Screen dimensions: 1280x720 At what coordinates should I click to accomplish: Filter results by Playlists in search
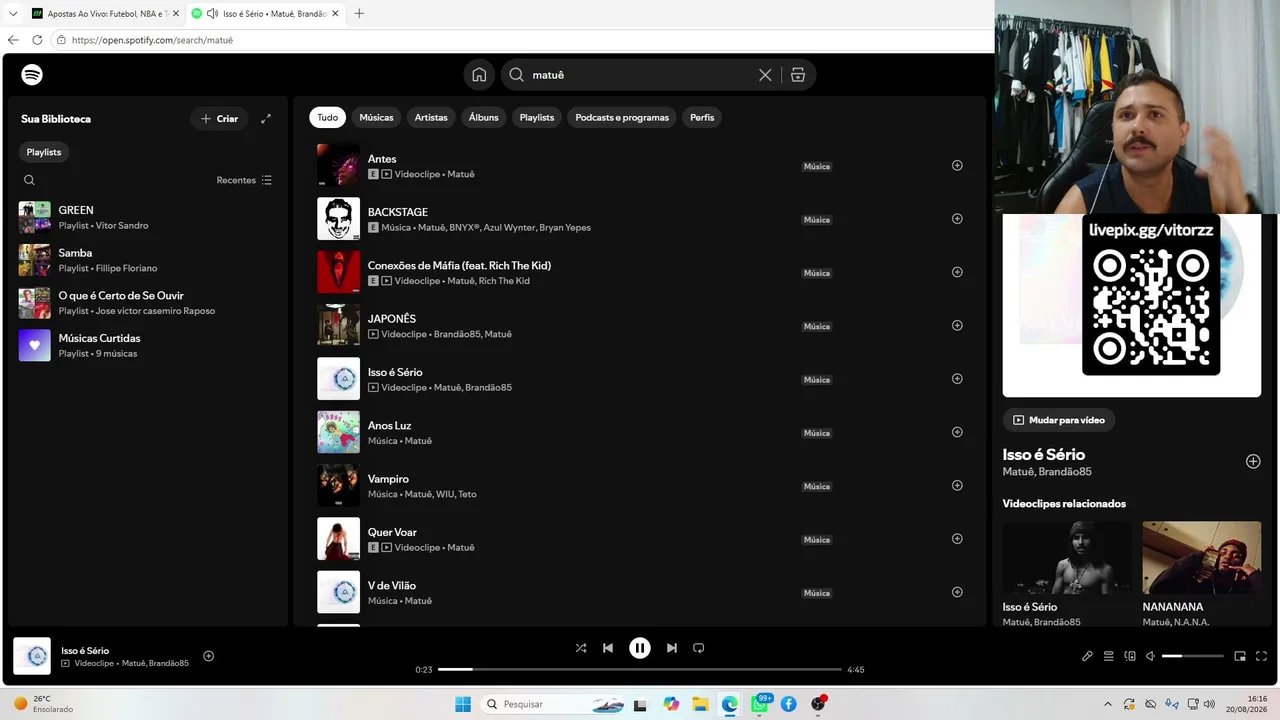[537, 117]
